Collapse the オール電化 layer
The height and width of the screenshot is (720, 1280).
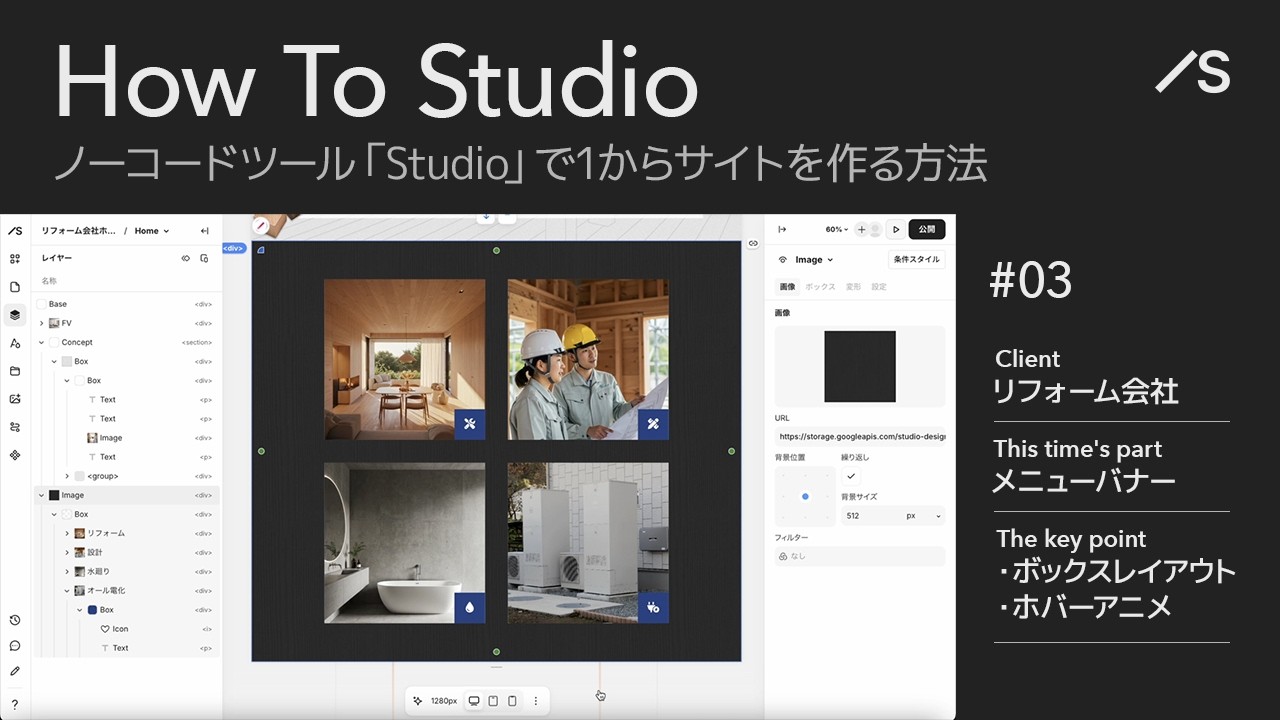click(x=67, y=590)
